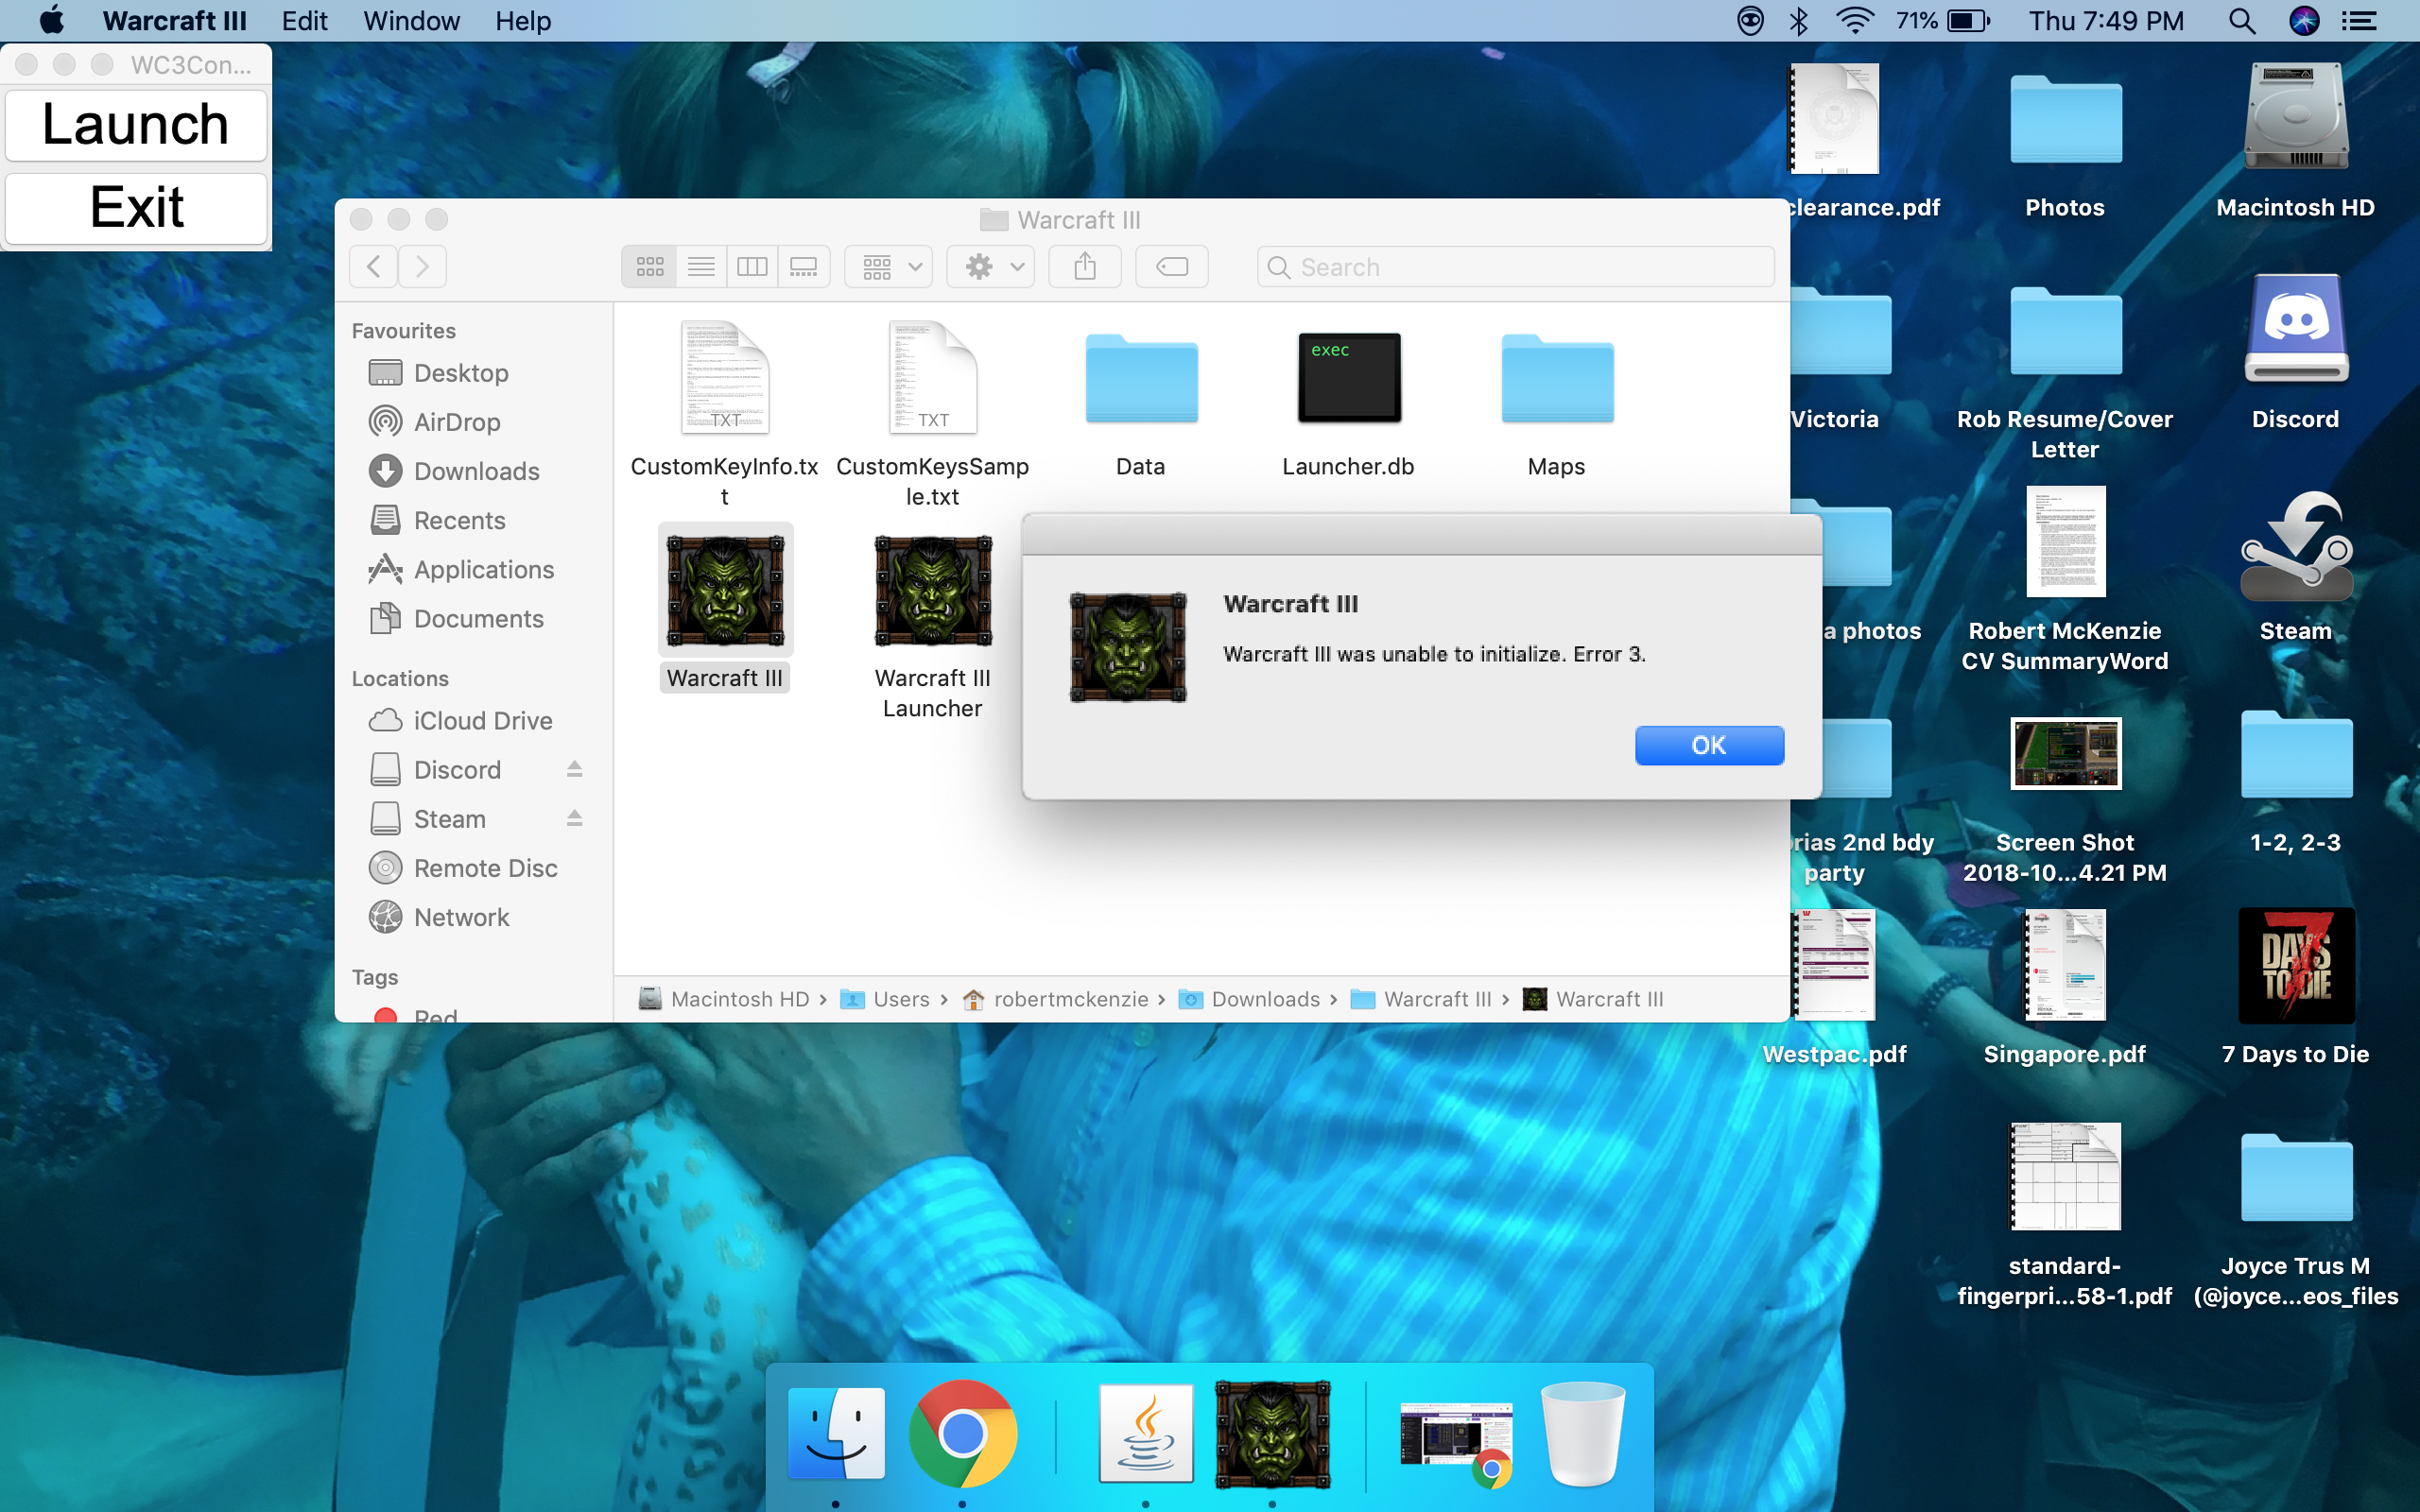The image size is (2420, 1512).
Task: Open the group-by arrangement dropdown in Finder
Action: [888, 266]
